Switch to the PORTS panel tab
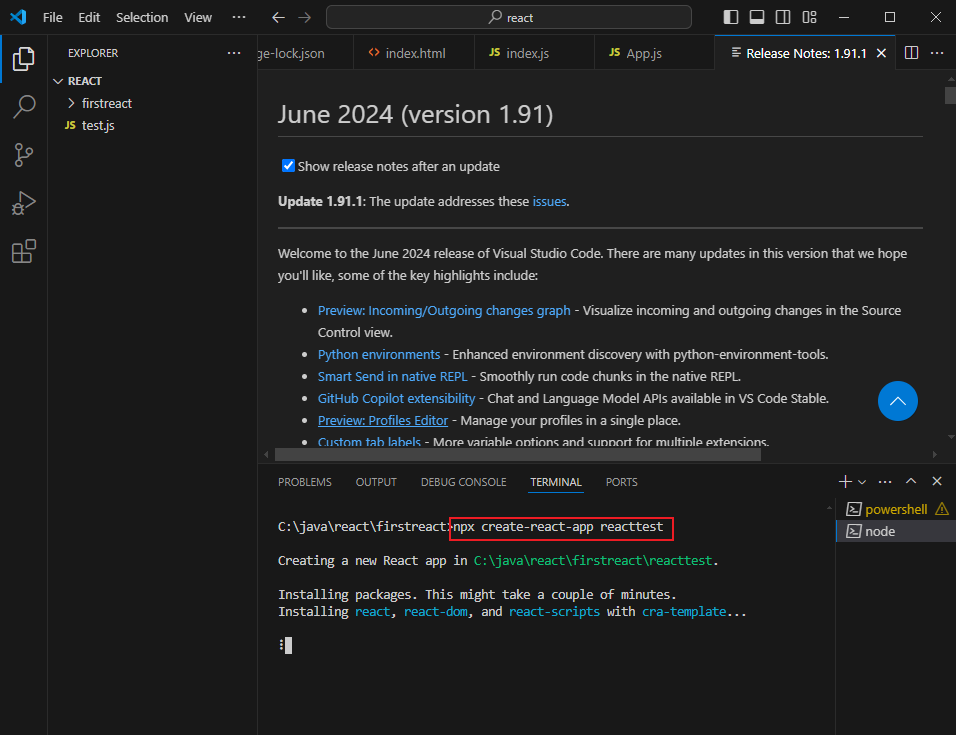The width and height of the screenshot is (956, 735). pos(621,481)
